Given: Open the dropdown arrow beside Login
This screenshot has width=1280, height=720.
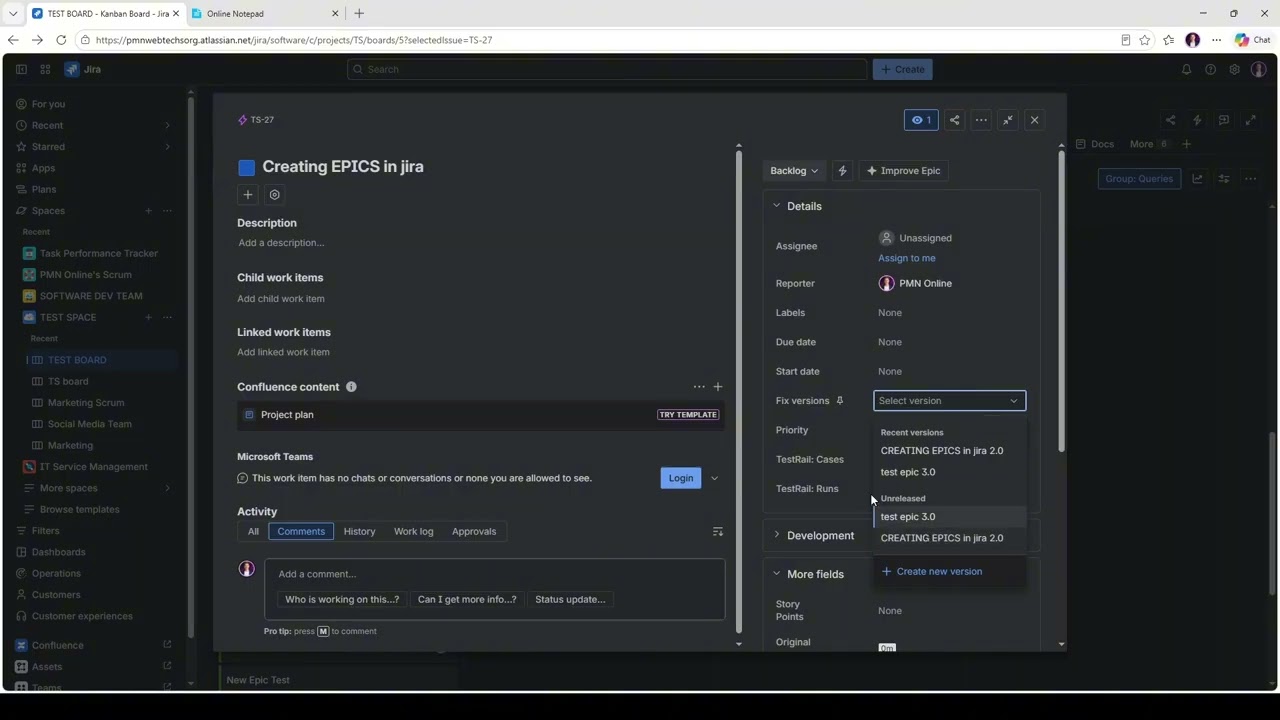Looking at the screenshot, I should point(714,478).
